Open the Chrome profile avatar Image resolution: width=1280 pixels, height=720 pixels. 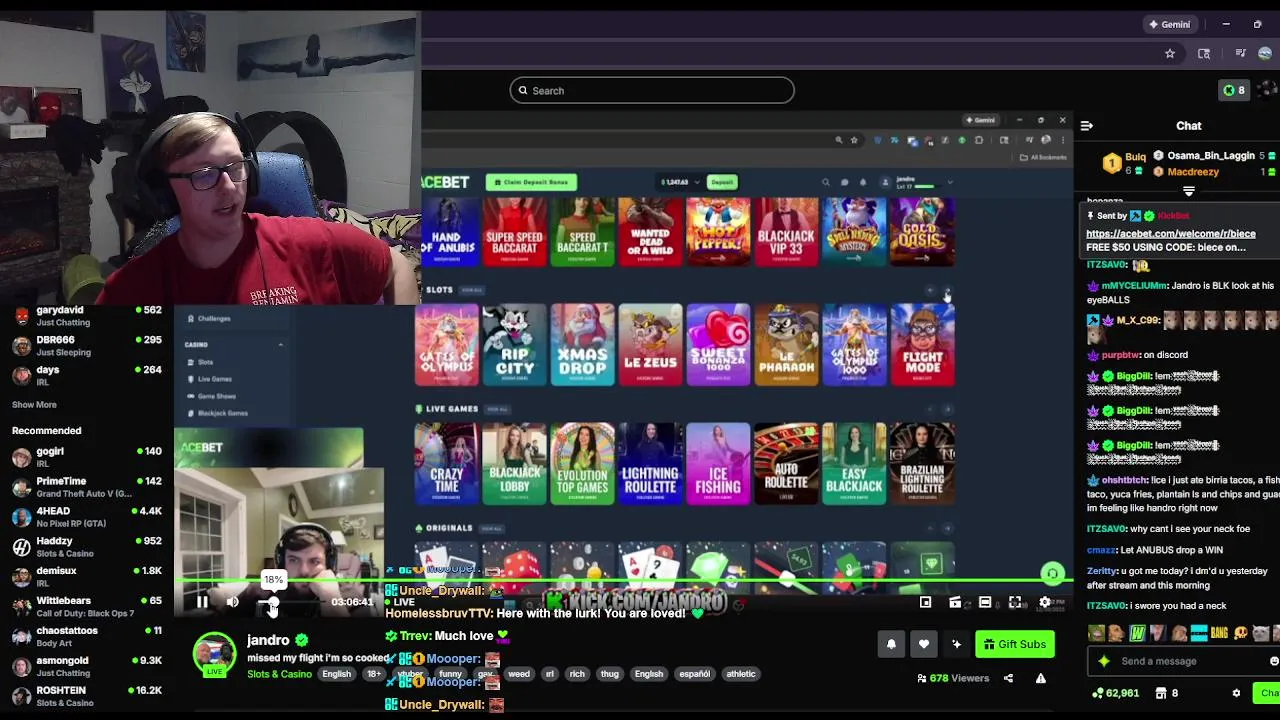(x=1265, y=54)
